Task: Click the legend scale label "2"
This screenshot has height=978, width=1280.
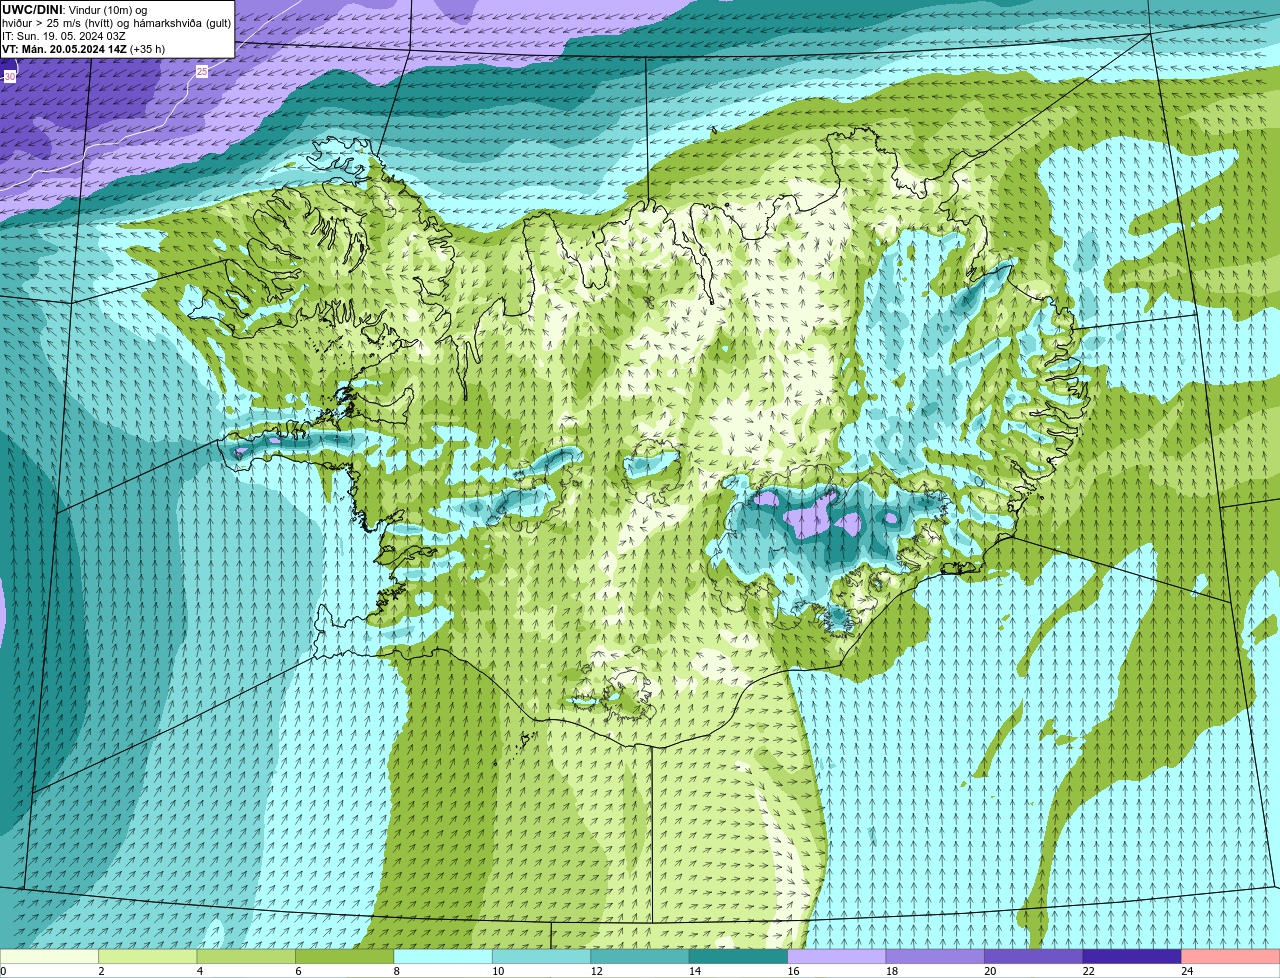Action: tap(101, 971)
